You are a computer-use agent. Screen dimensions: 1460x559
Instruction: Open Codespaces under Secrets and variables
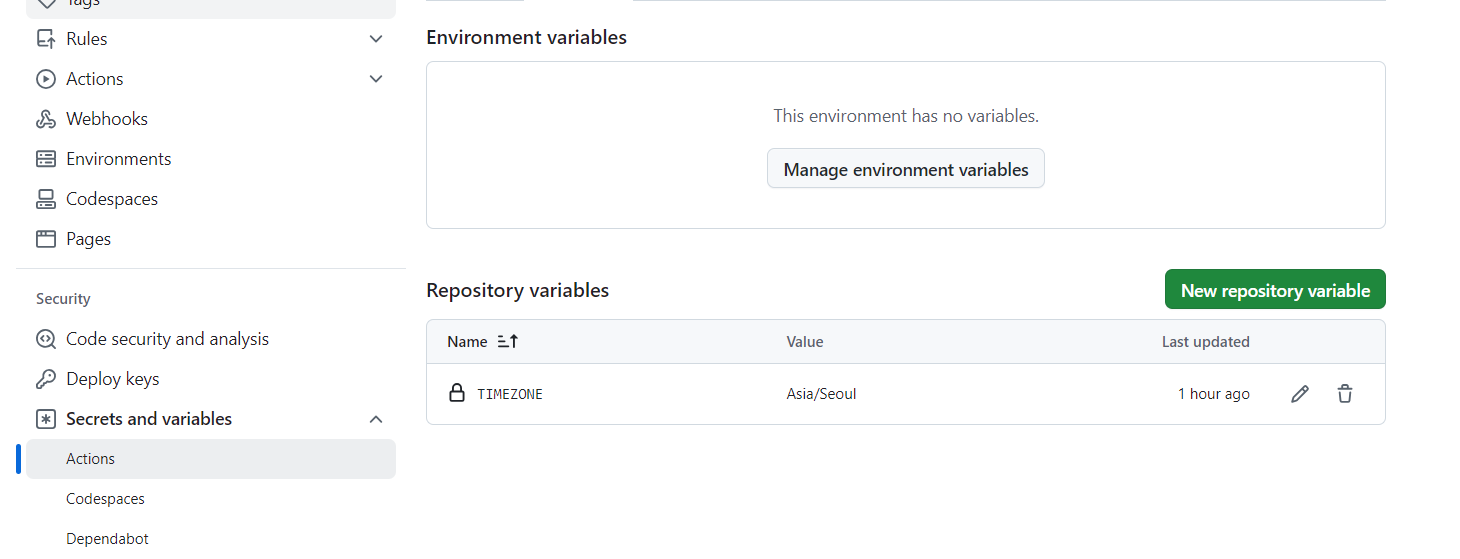coord(105,499)
